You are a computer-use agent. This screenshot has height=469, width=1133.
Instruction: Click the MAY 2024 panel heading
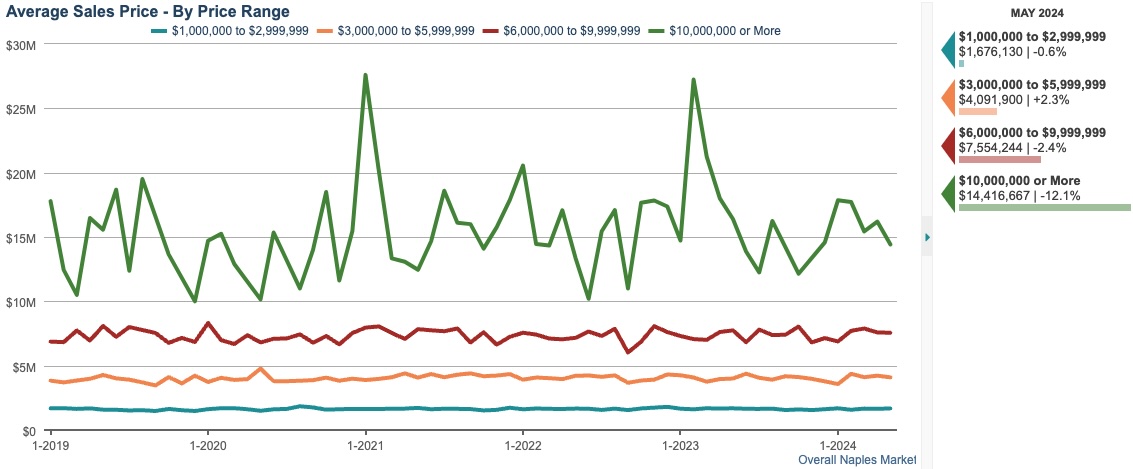pos(1037,13)
